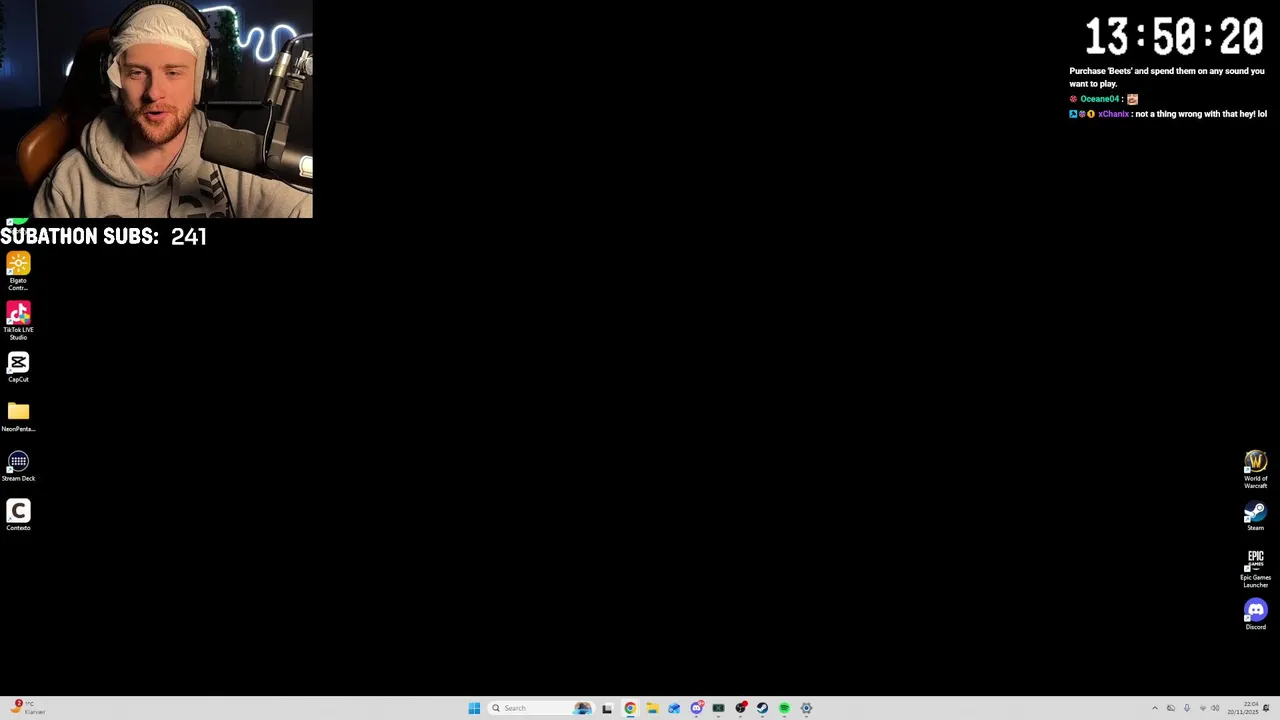This screenshot has width=1280, height=720.
Task: Click the username xChanix in chat
Action: 1113,114
